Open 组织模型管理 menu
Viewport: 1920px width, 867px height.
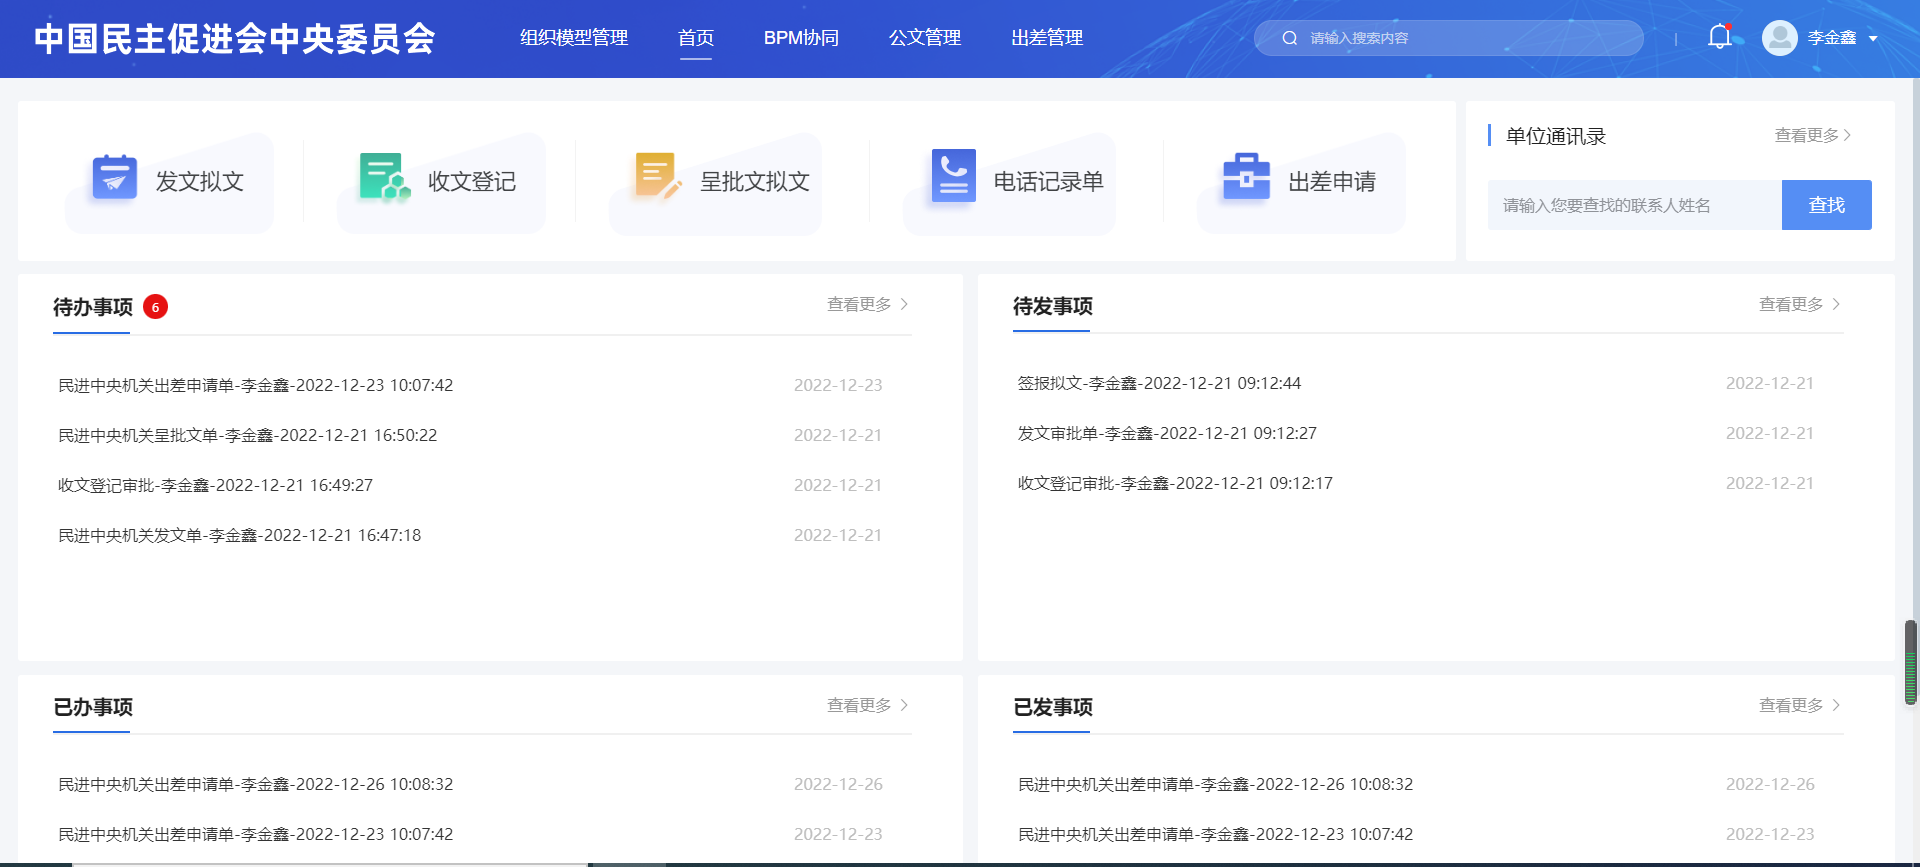click(574, 38)
